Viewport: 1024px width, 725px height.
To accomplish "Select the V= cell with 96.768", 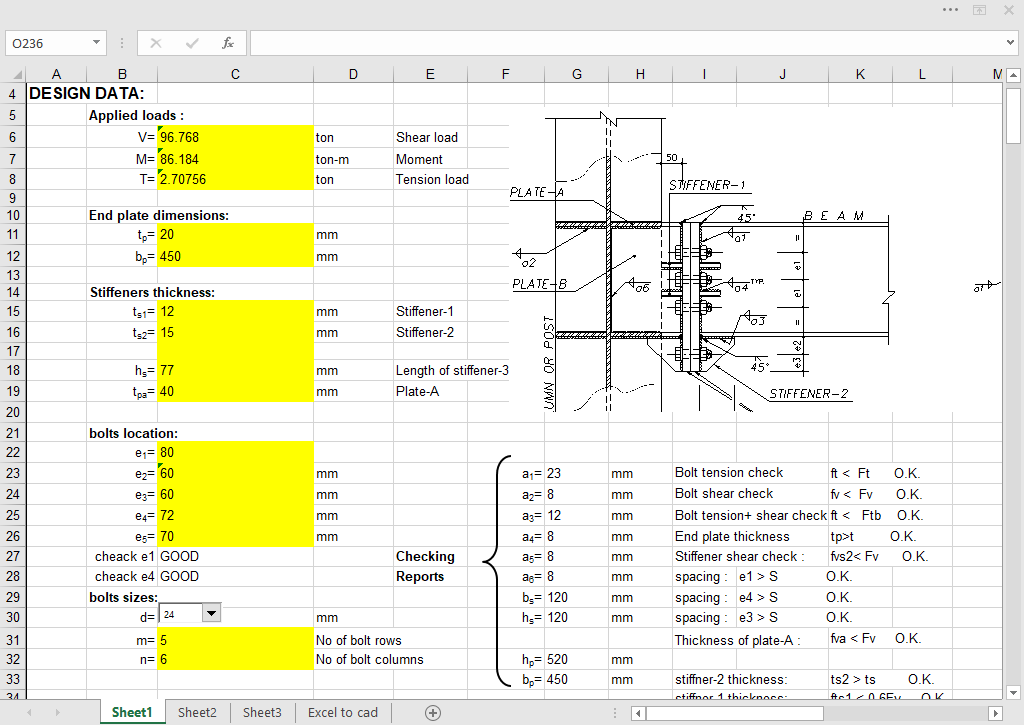I will pos(235,137).
